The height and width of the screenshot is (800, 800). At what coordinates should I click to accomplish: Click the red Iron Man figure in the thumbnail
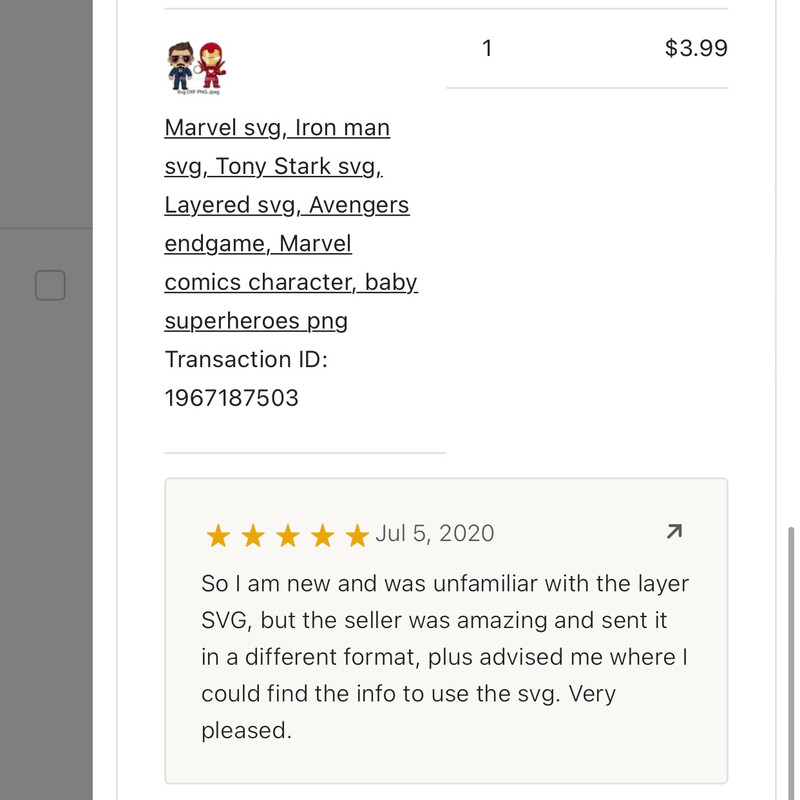(210, 66)
